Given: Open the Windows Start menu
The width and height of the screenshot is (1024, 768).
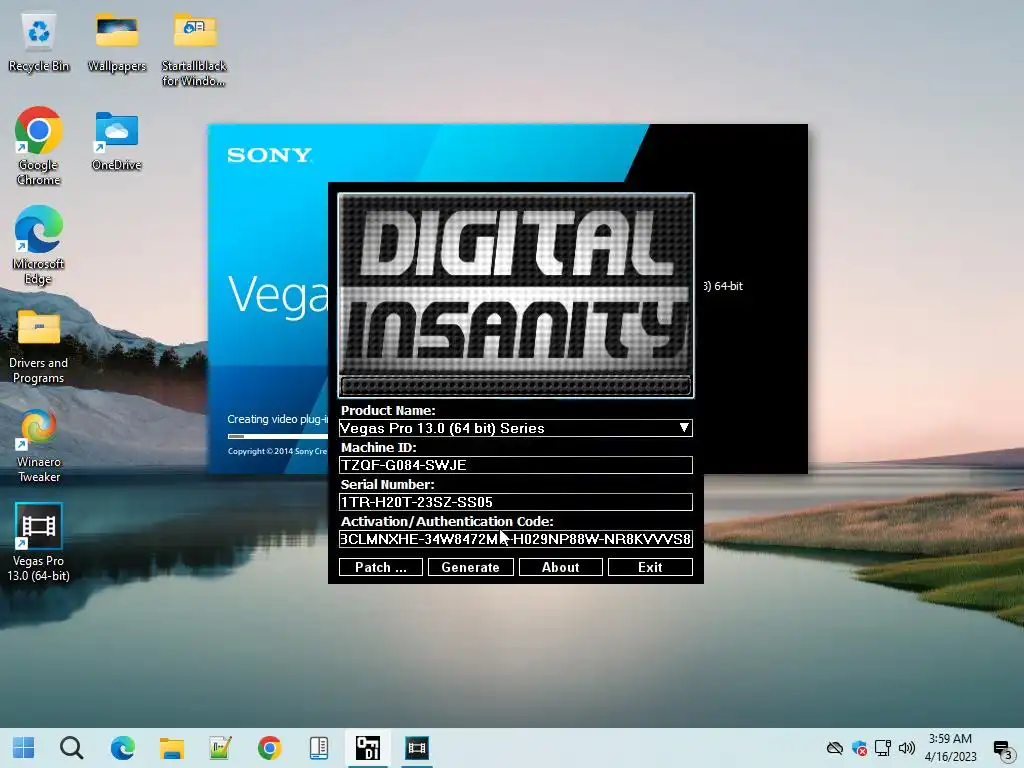Looking at the screenshot, I should [x=24, y=748].
